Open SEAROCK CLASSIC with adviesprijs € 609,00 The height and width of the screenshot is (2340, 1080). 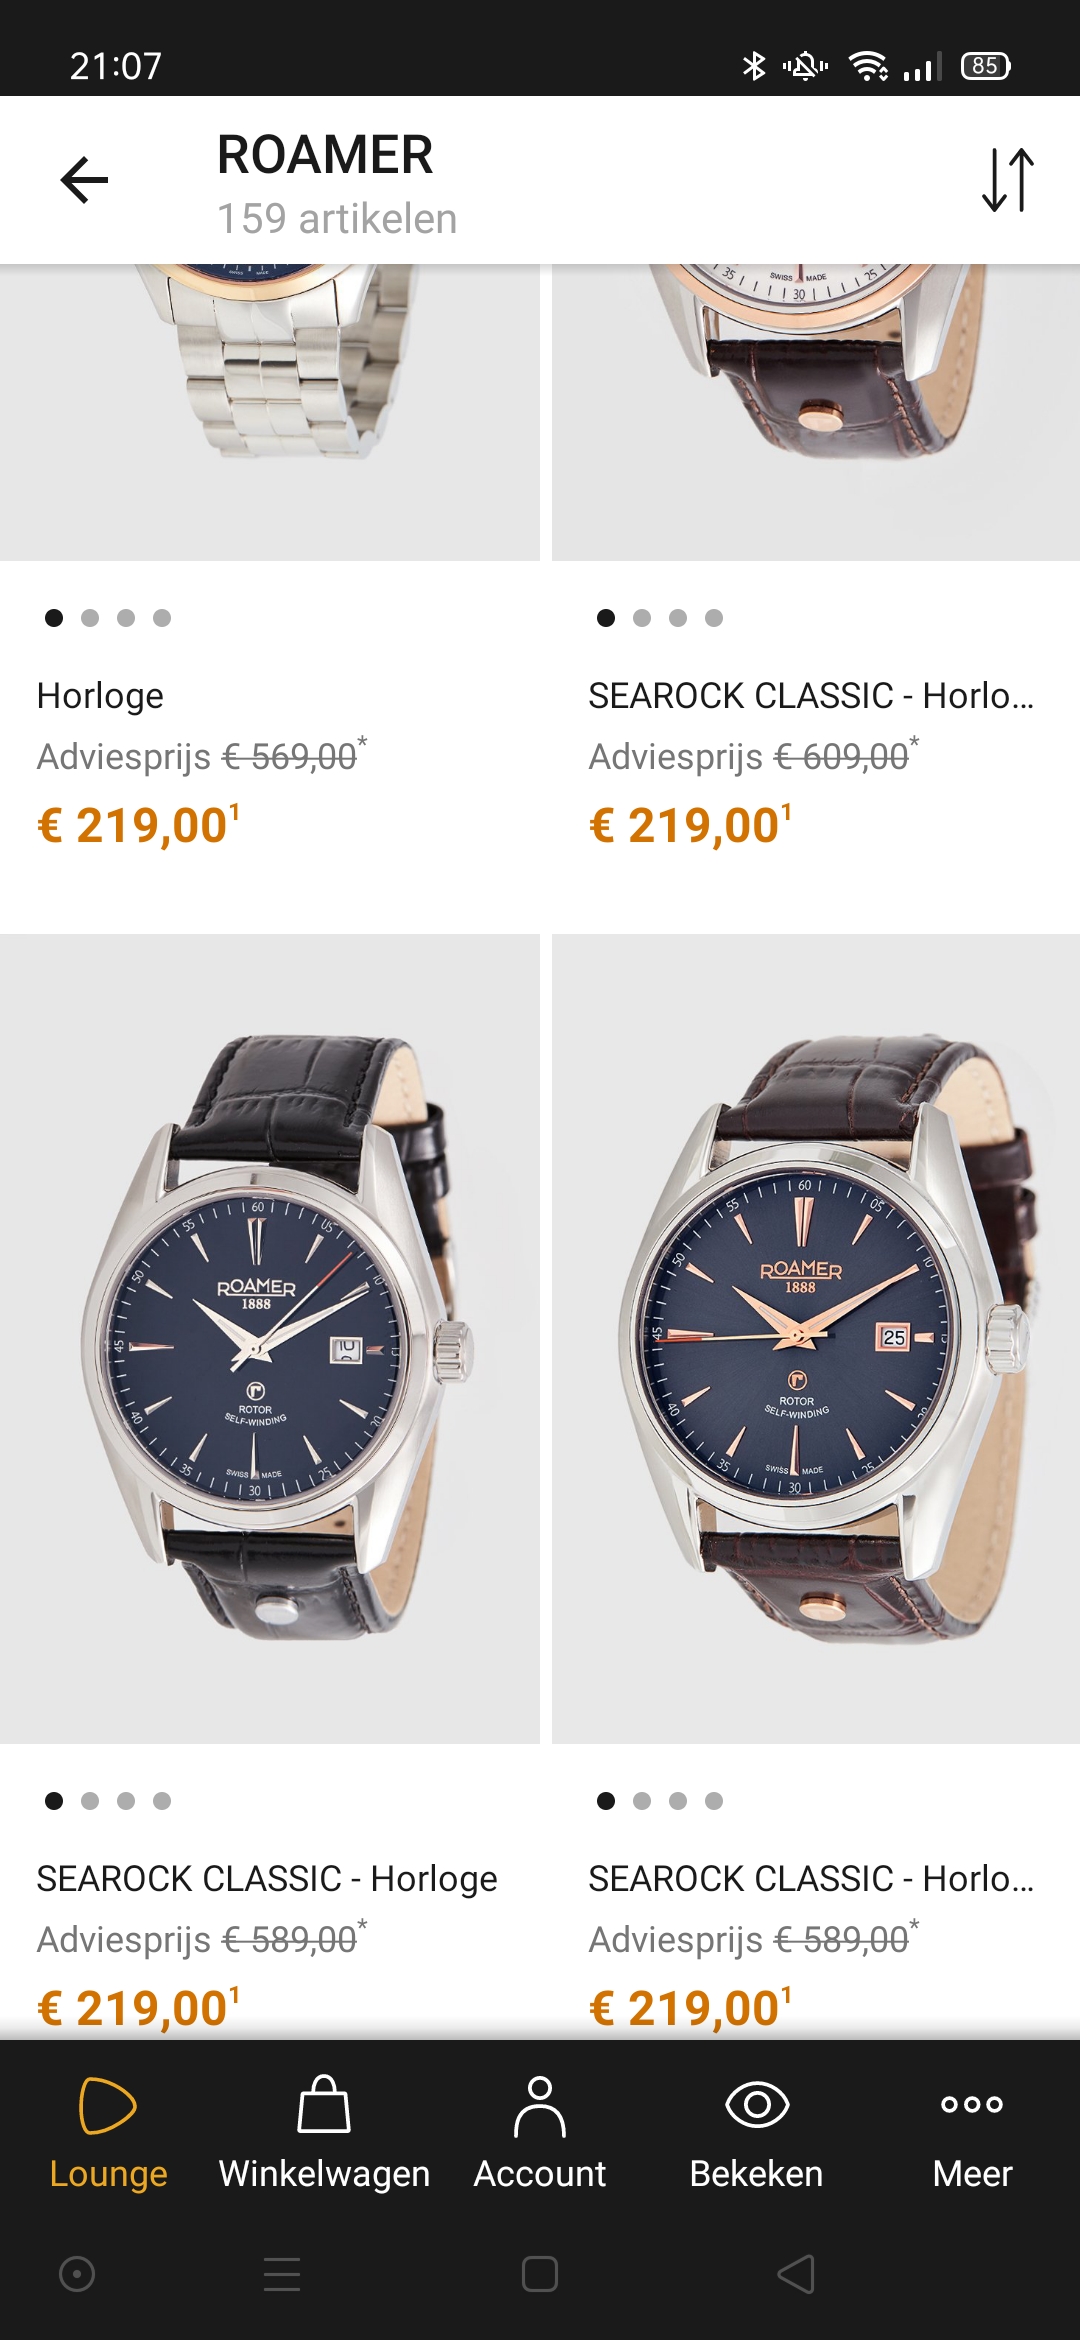click(x=811, y=696)
